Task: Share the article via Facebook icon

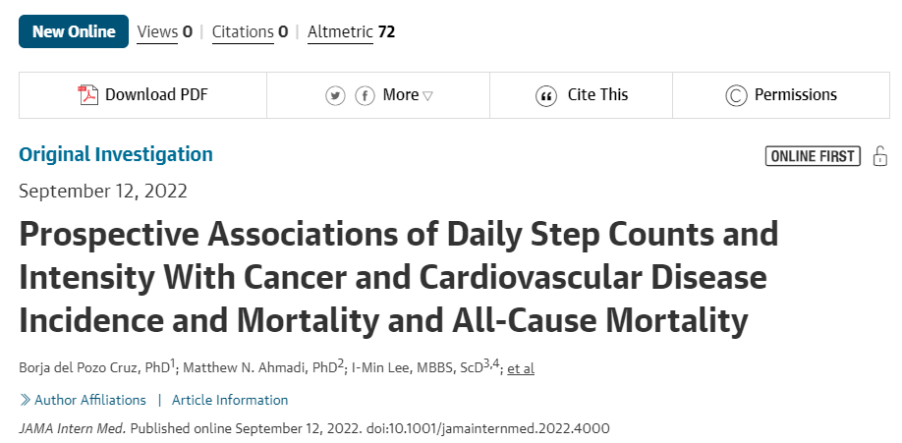Action: [x=365, y=96]
